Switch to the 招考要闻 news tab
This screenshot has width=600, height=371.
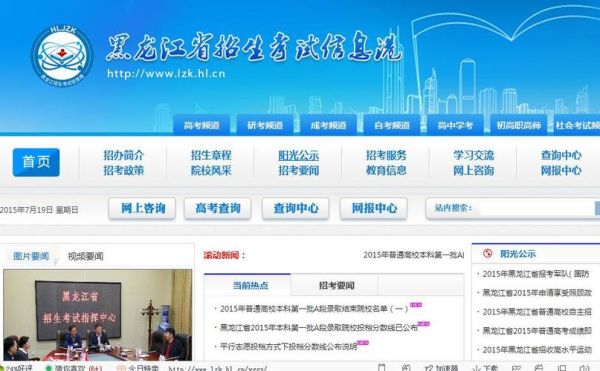[337, 285]
